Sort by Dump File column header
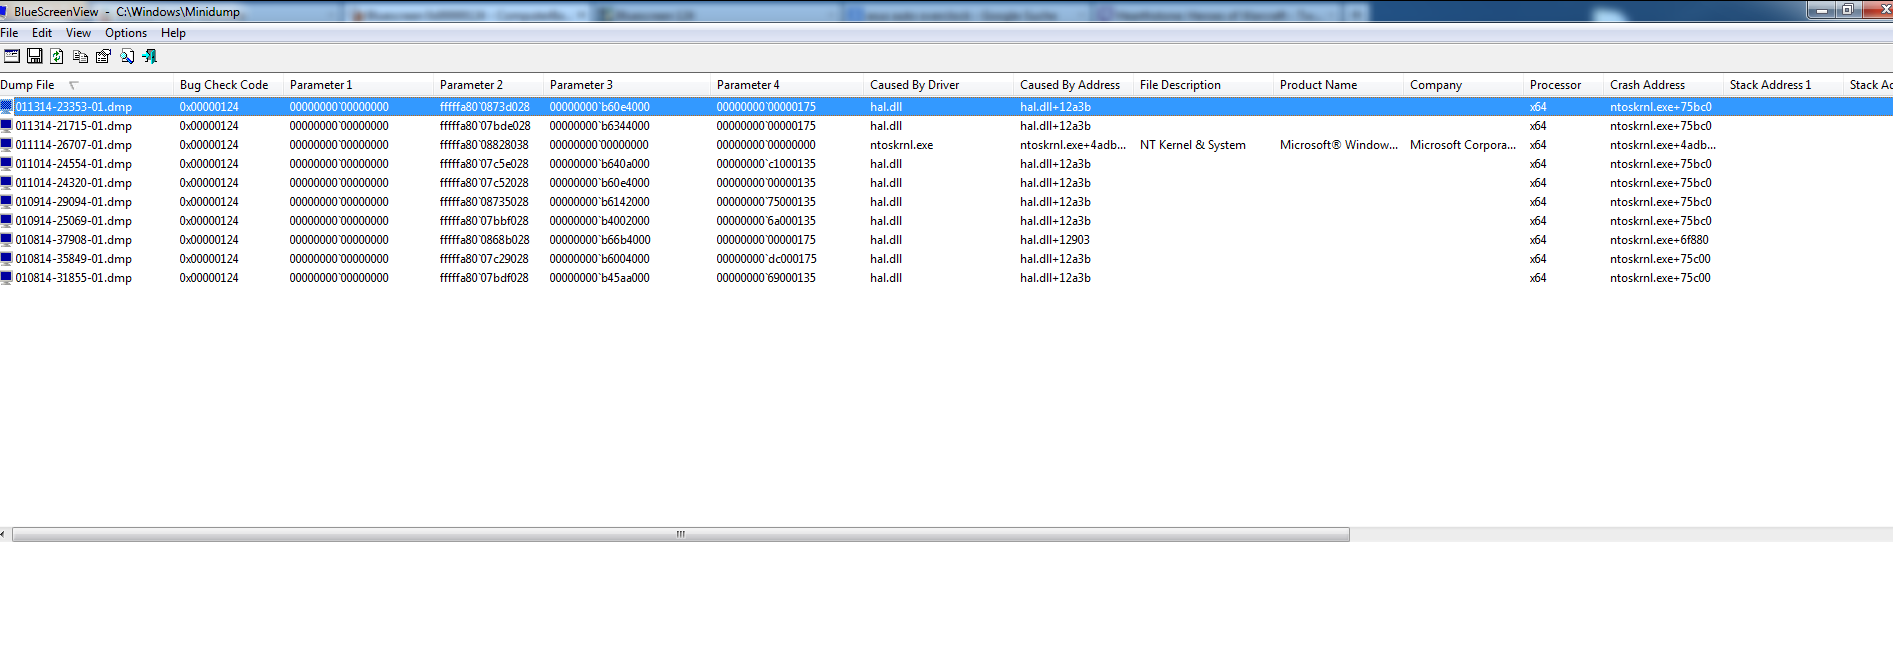Screen dimensions: 1893x648 point(86,85)
